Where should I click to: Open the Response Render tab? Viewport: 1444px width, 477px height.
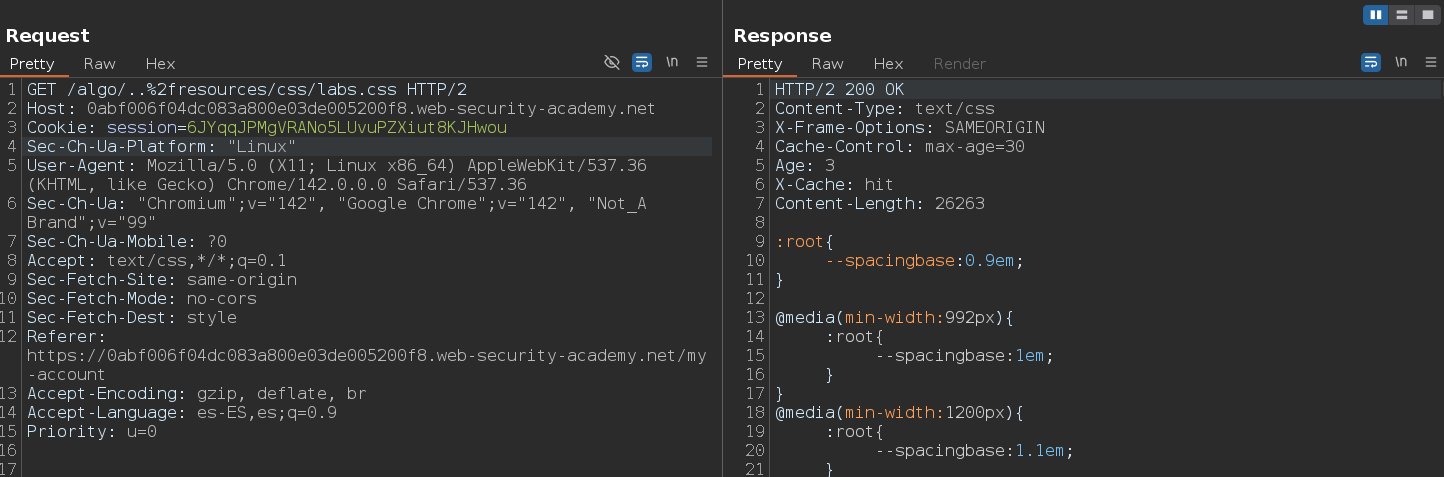(959, 63)
